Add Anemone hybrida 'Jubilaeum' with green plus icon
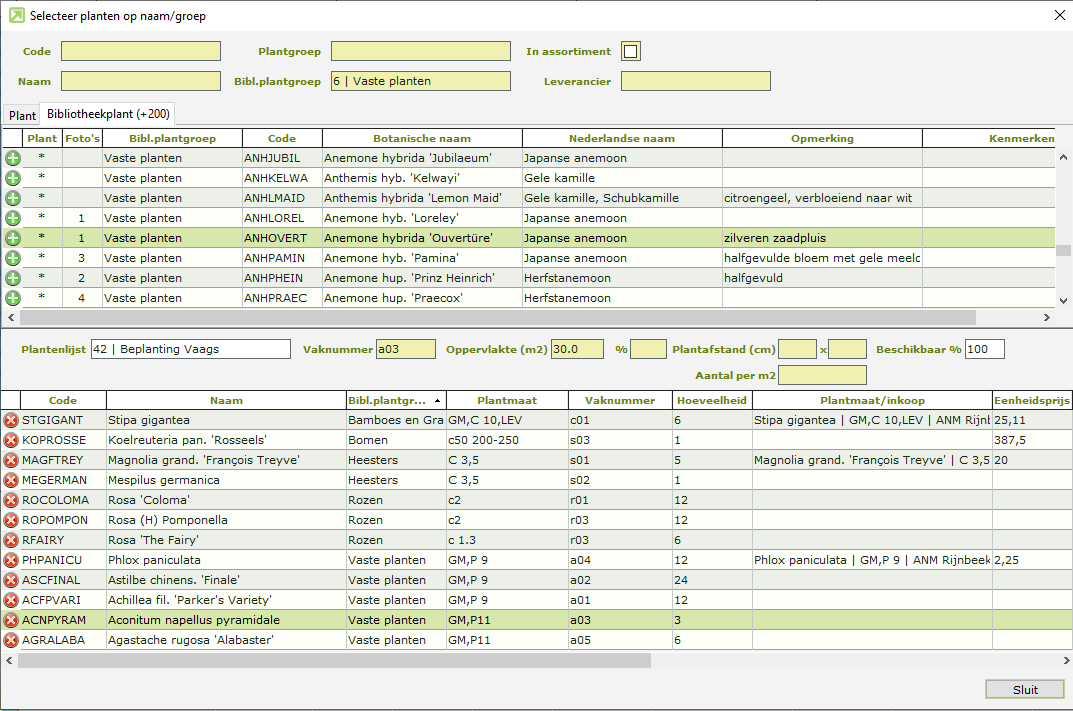 click(12, 158)
